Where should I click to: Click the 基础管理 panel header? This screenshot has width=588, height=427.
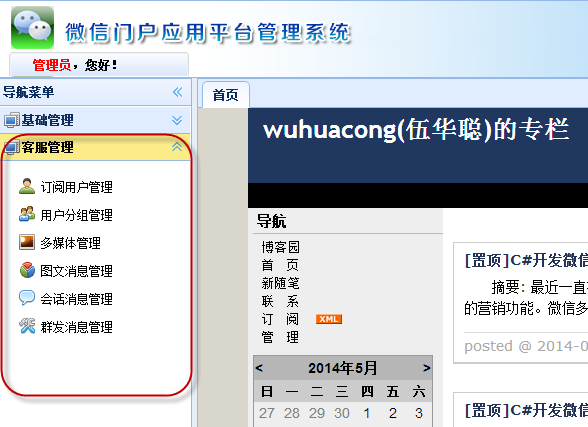pyautogui.click(x=95, y=120)
